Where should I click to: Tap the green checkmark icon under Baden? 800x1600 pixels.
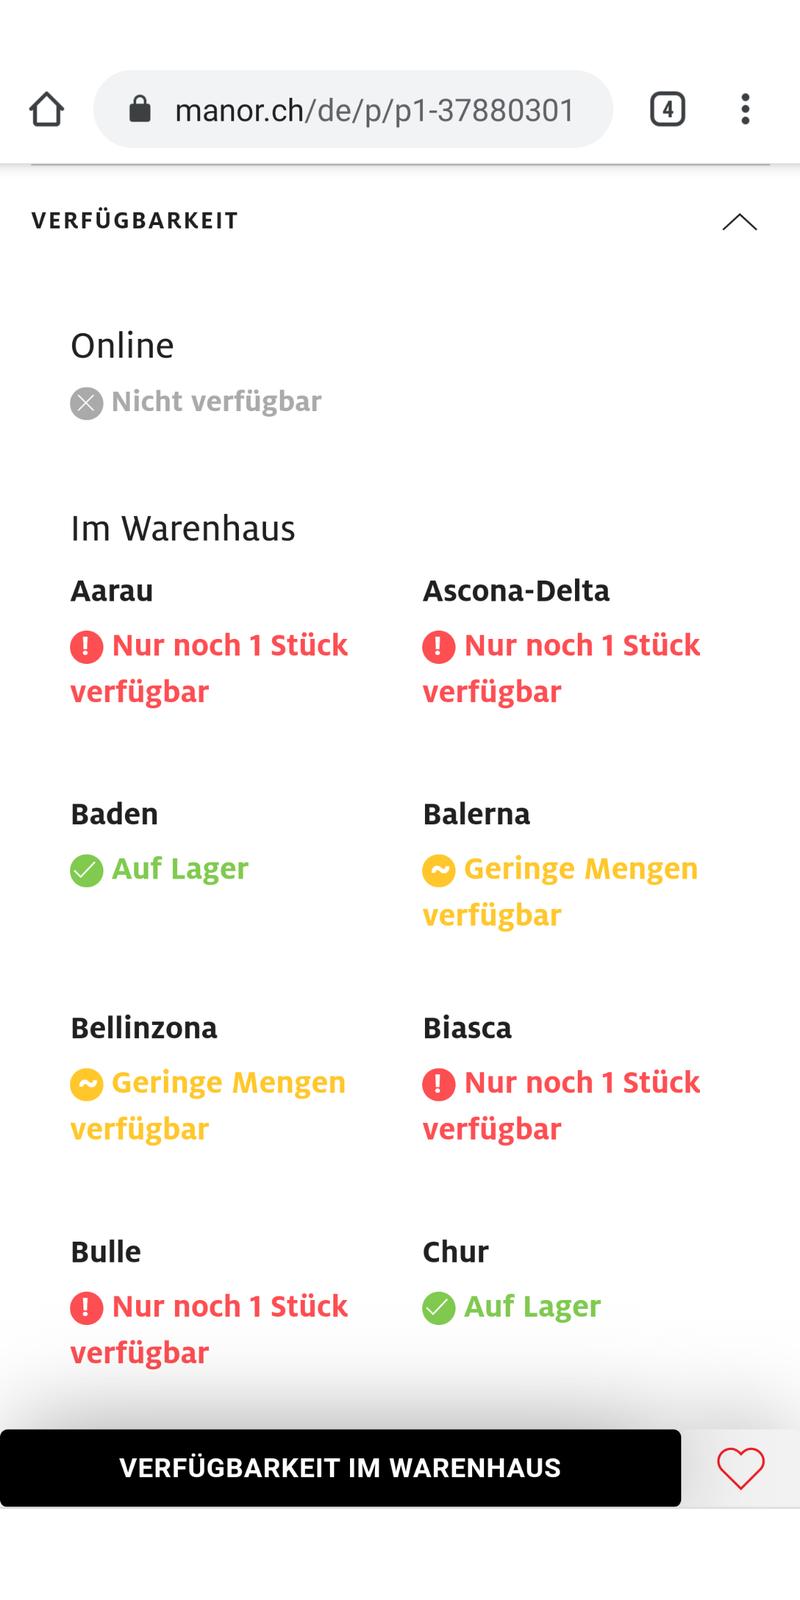point(87,870)
